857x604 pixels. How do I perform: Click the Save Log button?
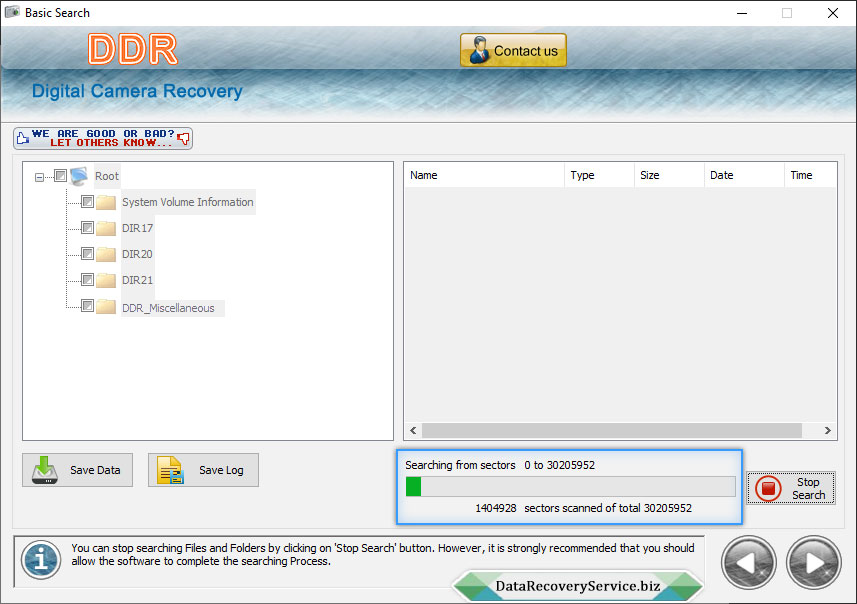point(203,470)
